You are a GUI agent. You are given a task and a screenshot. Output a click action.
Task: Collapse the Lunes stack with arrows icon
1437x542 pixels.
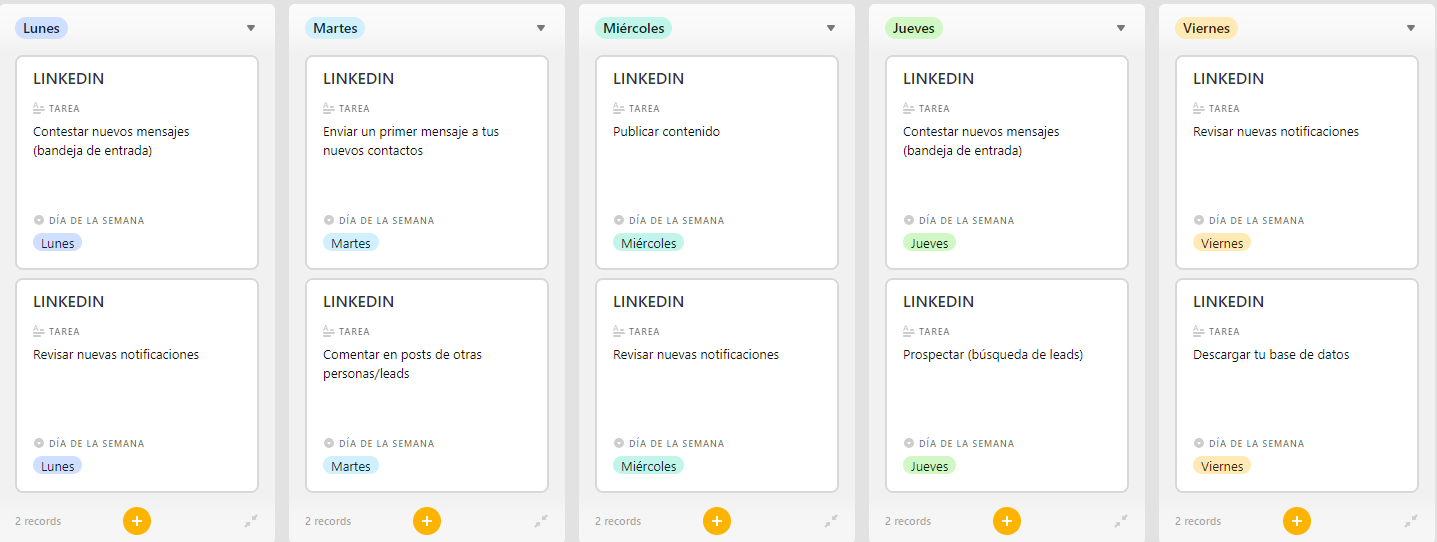tap(251, 521)
